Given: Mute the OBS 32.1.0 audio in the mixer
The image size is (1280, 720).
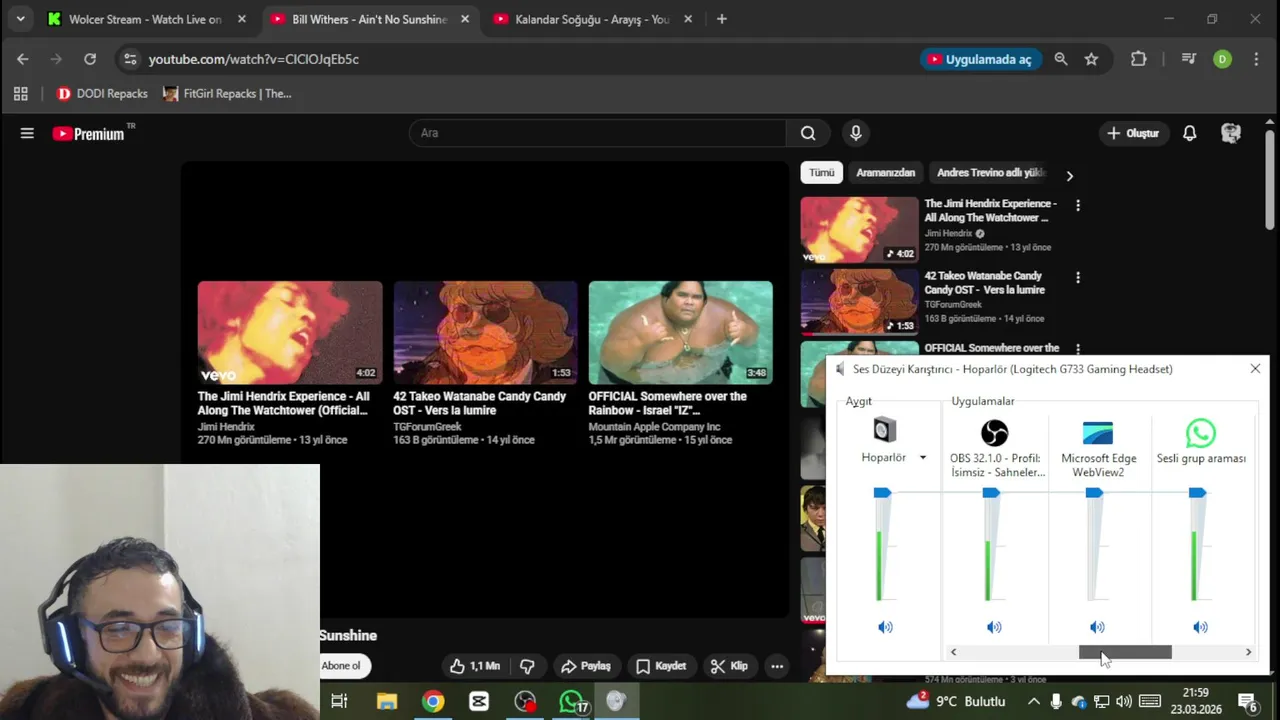Looking at the screenshot, I should click(x=994, y=627).
